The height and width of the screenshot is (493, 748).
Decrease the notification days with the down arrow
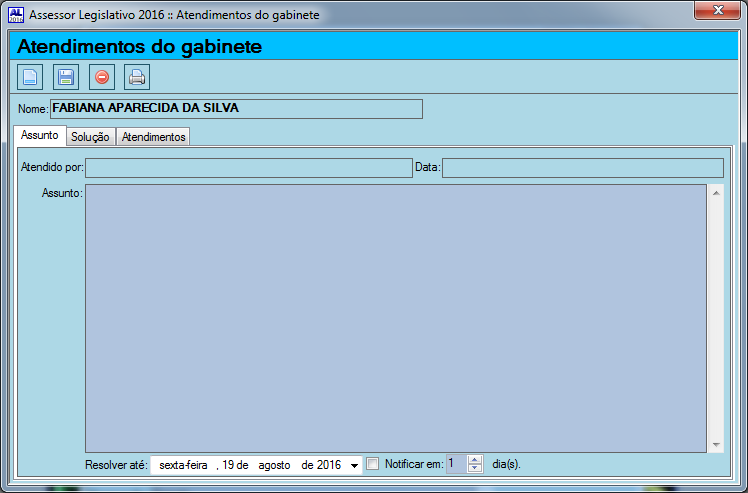[475, 469]
